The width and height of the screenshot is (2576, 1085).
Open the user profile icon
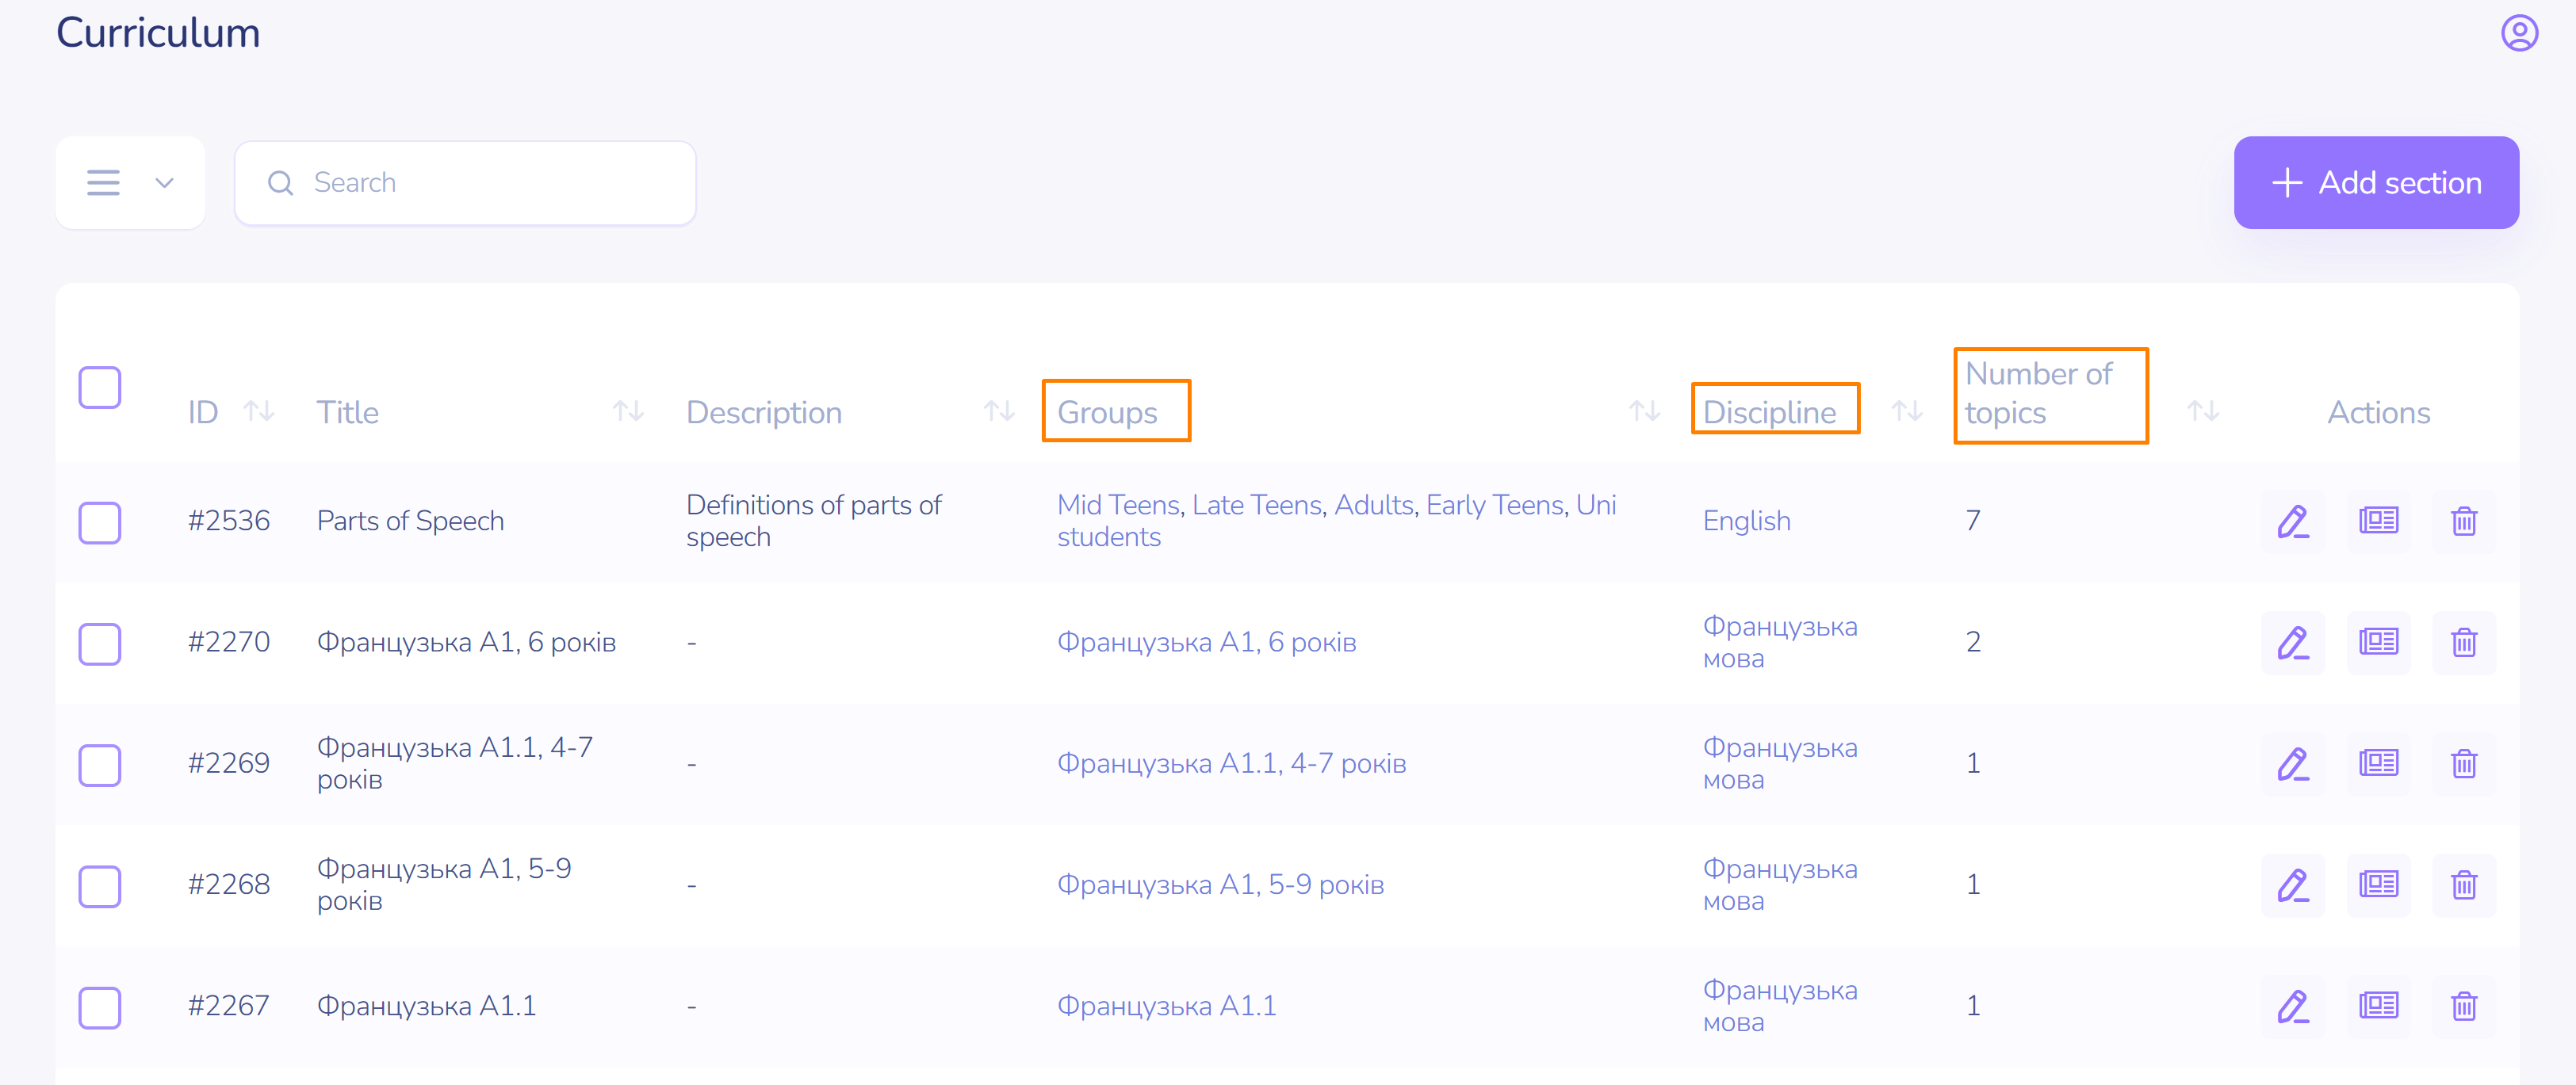click(x=2518, y=33)
